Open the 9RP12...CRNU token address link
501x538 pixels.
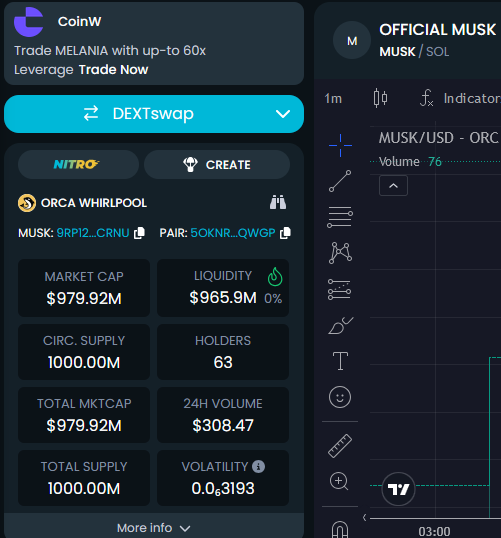point(93,233)
